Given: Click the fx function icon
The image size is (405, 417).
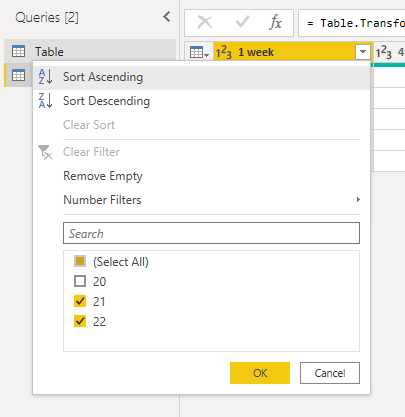Looking at the screenshot, I should (275, 23).
